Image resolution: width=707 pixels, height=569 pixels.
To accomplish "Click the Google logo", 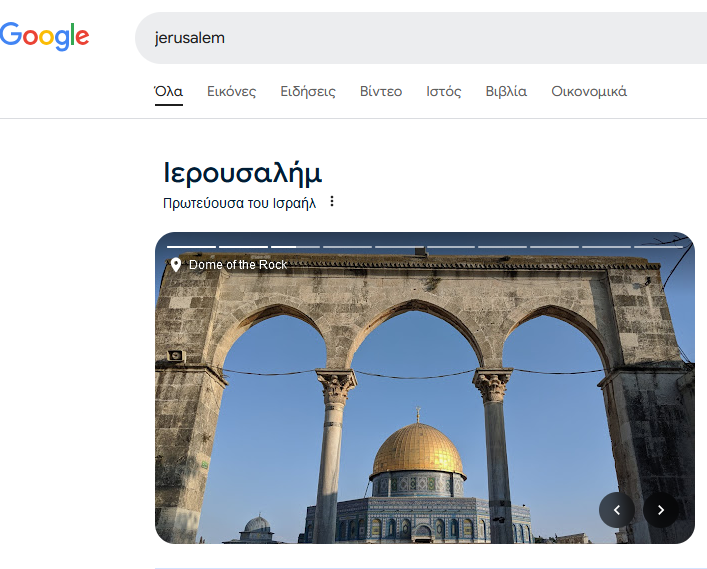I will 44,36.
